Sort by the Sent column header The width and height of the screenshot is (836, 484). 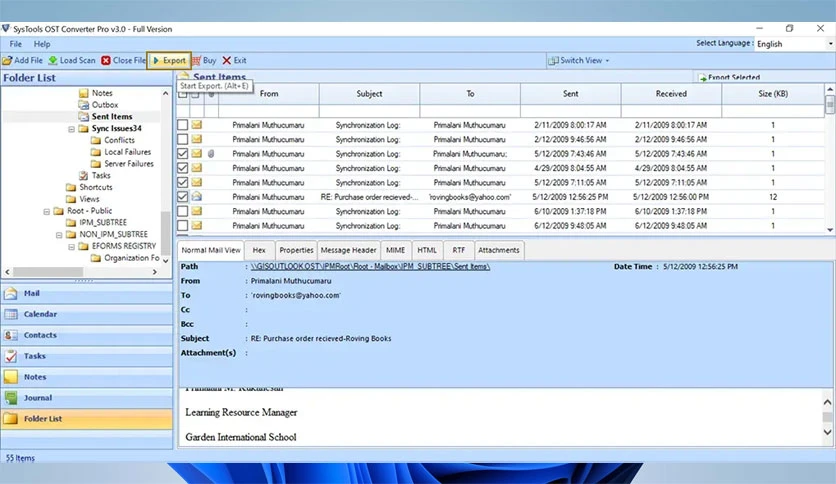570,94
